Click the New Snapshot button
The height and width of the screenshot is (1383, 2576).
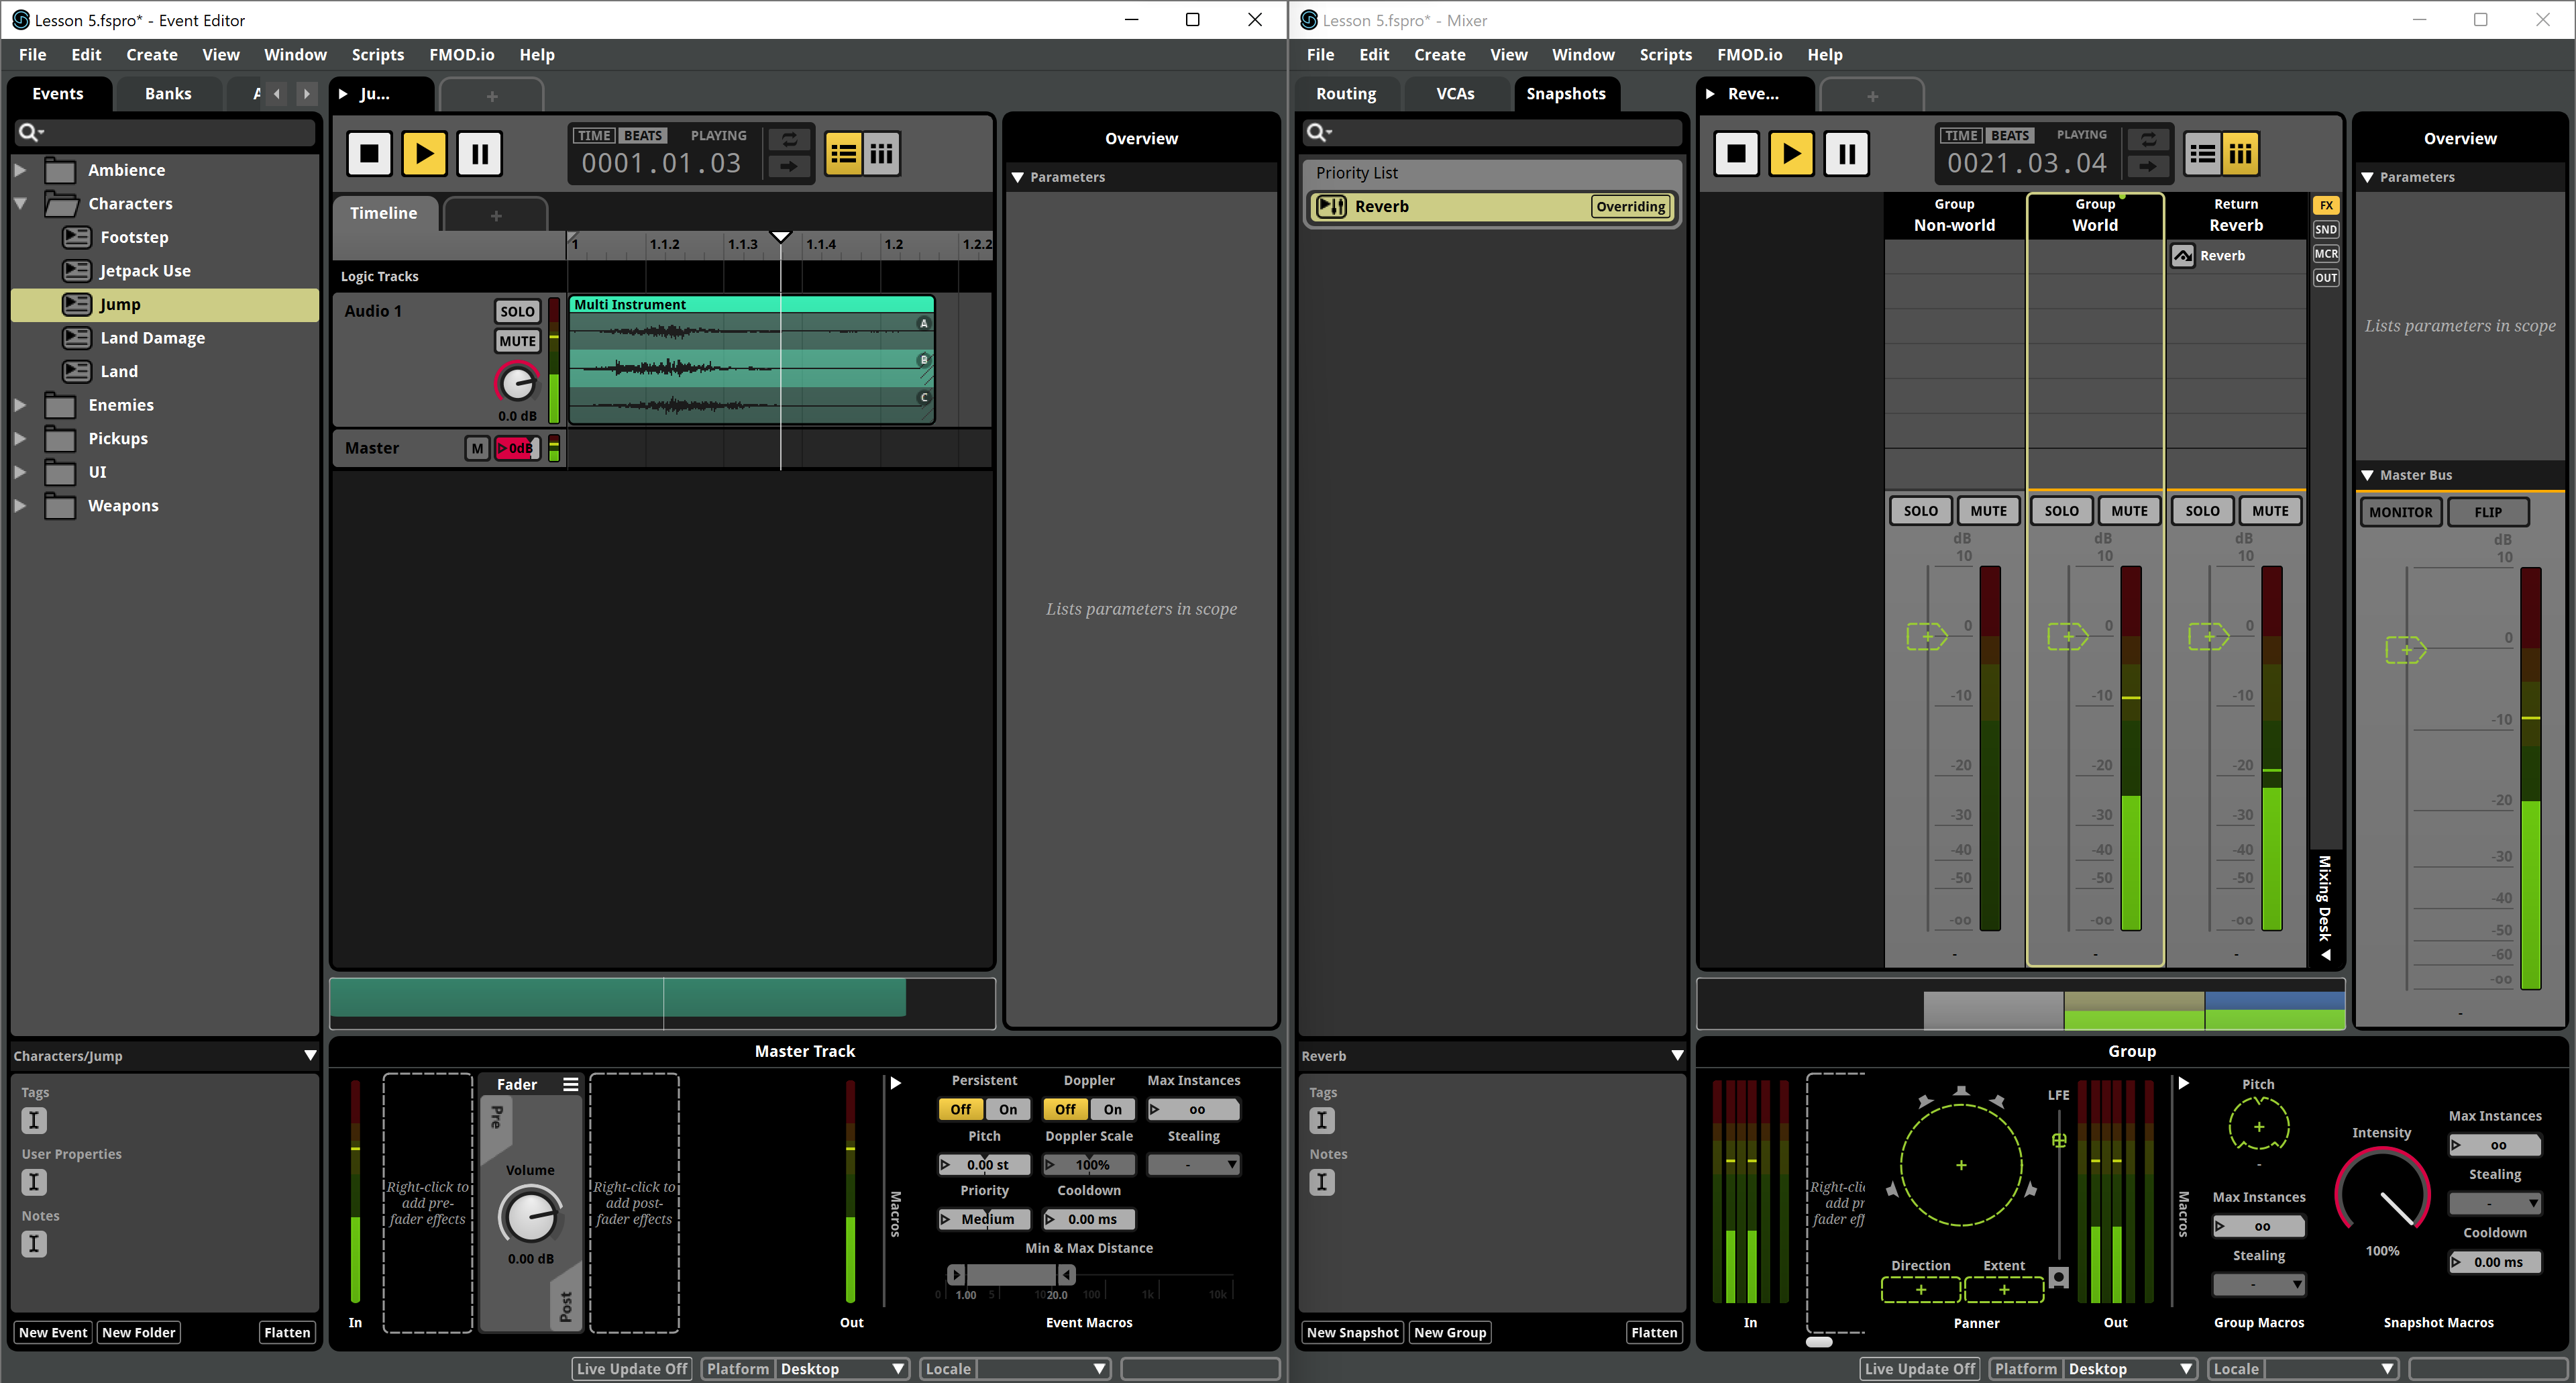click(1352, 1333)
